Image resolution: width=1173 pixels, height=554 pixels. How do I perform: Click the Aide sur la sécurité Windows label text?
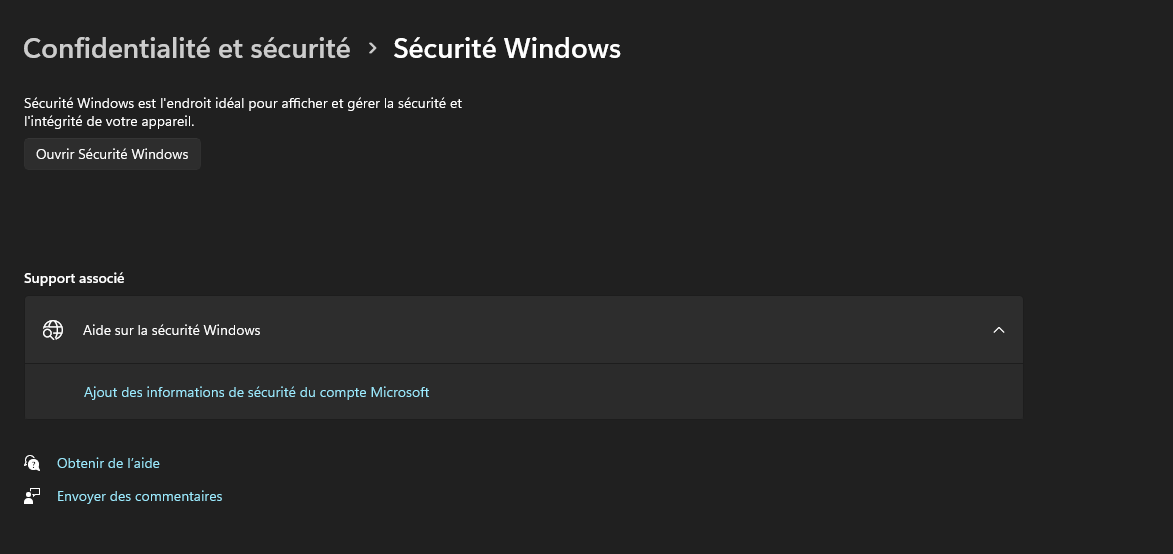click(171, 330)
